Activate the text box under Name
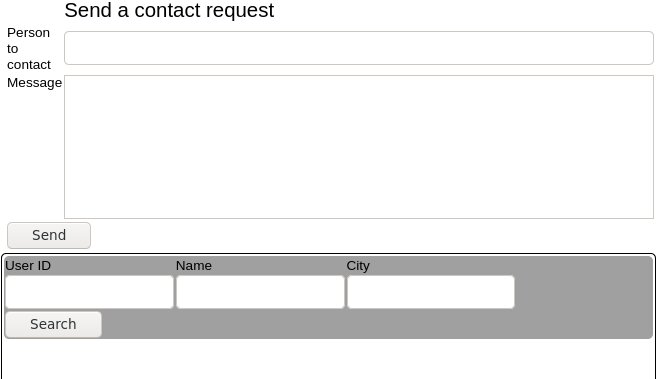Screen dimensions: 657x379 [260, 292]
